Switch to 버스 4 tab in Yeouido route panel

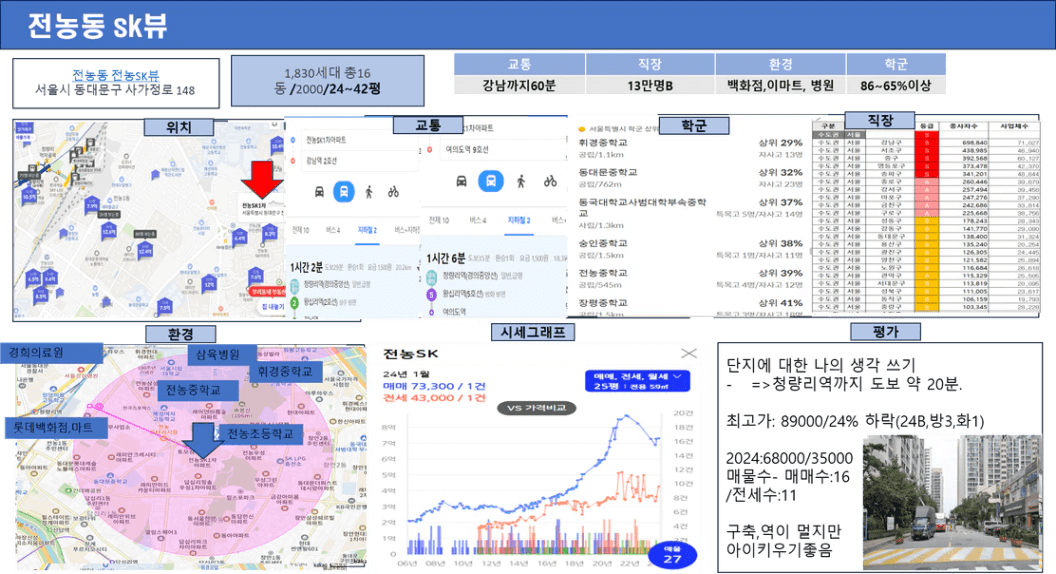pos(477,220)
